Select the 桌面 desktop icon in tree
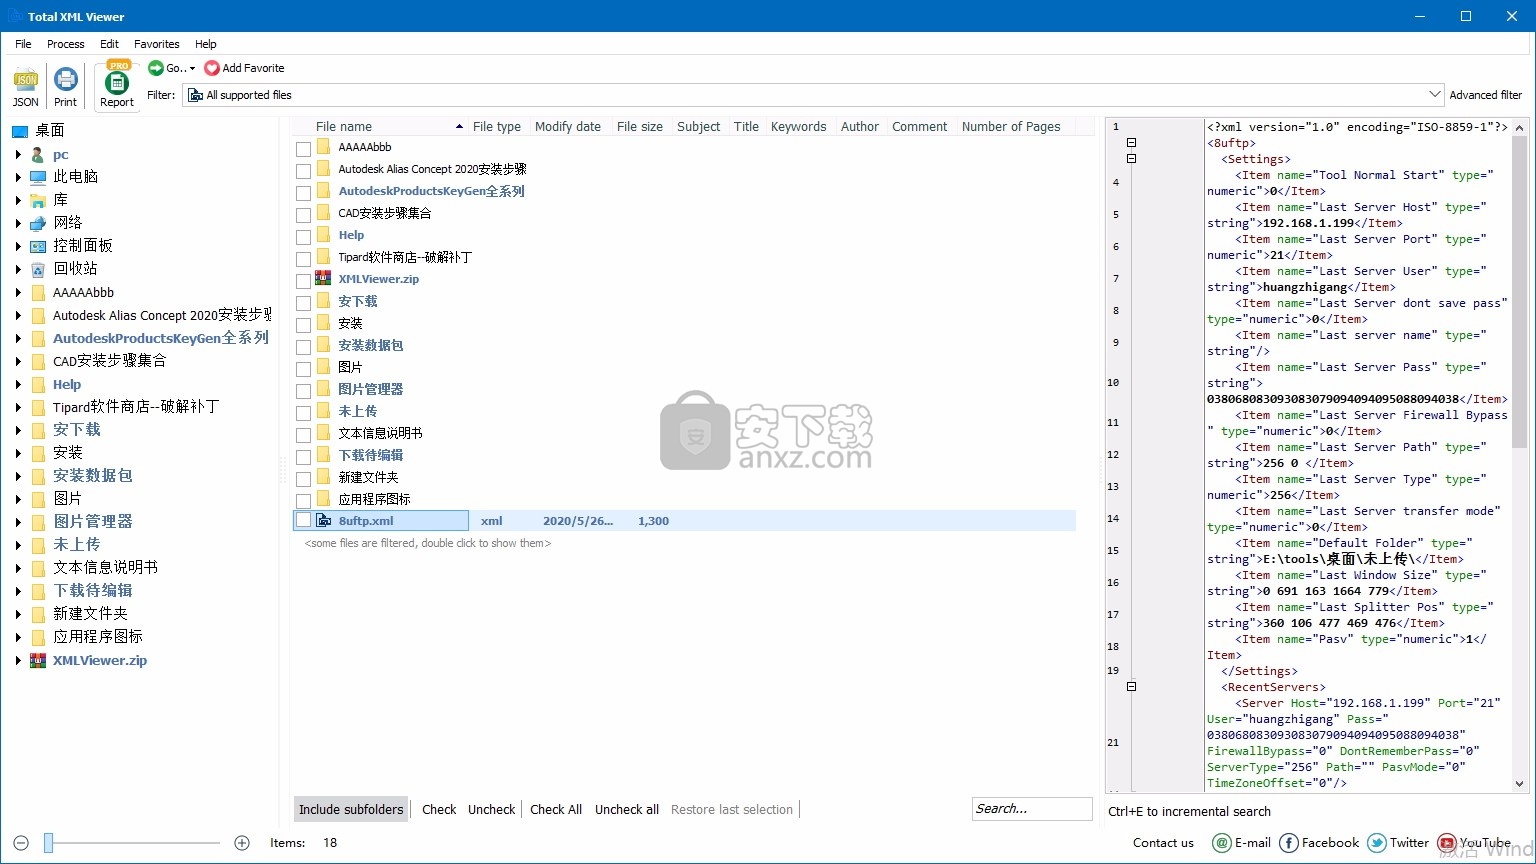This screenshot has width=1536, height=864. (20, 131)
